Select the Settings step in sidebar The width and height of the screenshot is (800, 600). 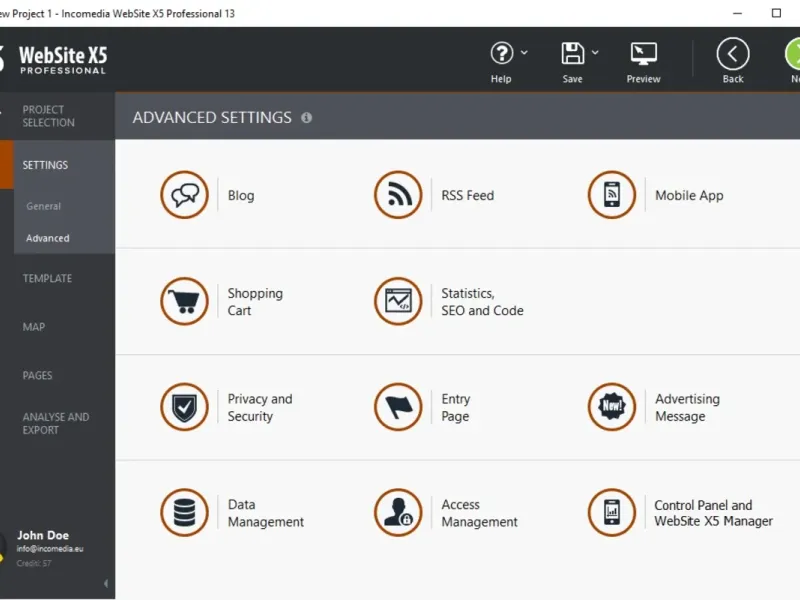point(45,165)
